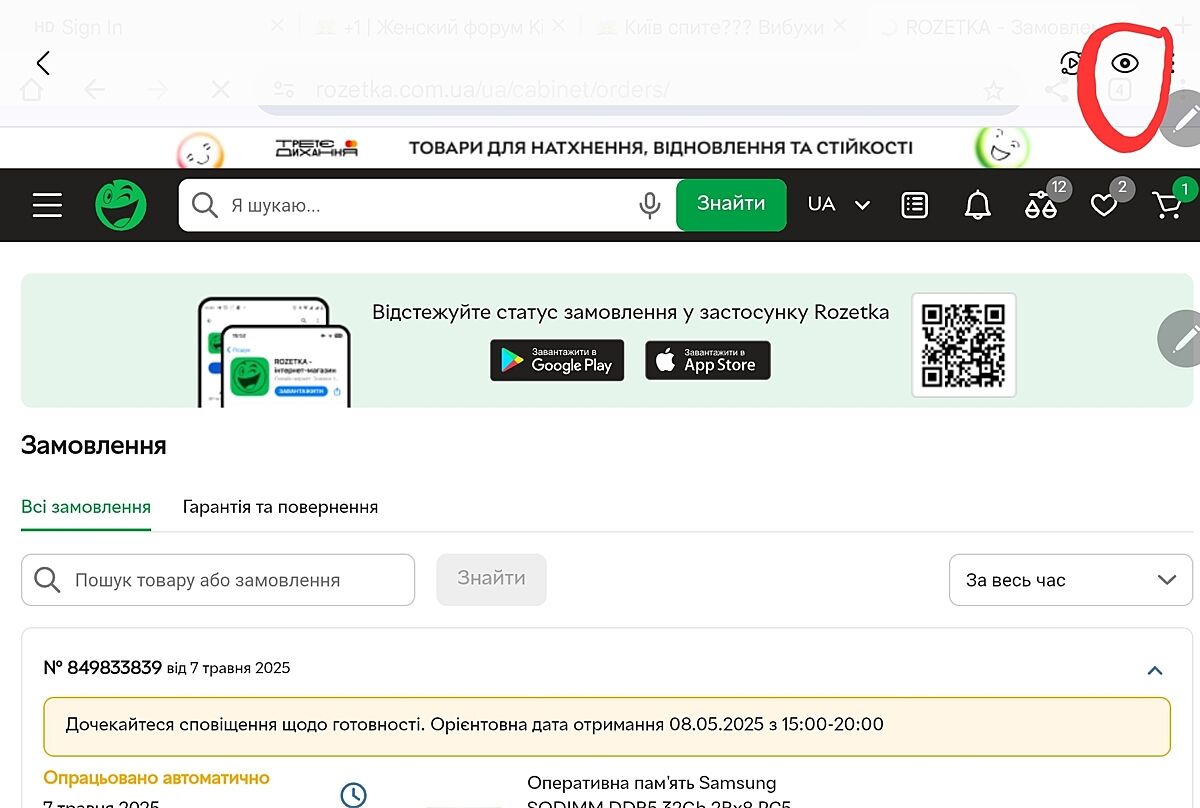
Task: Toggle the eye icon in top bar
Action: 1125,64
